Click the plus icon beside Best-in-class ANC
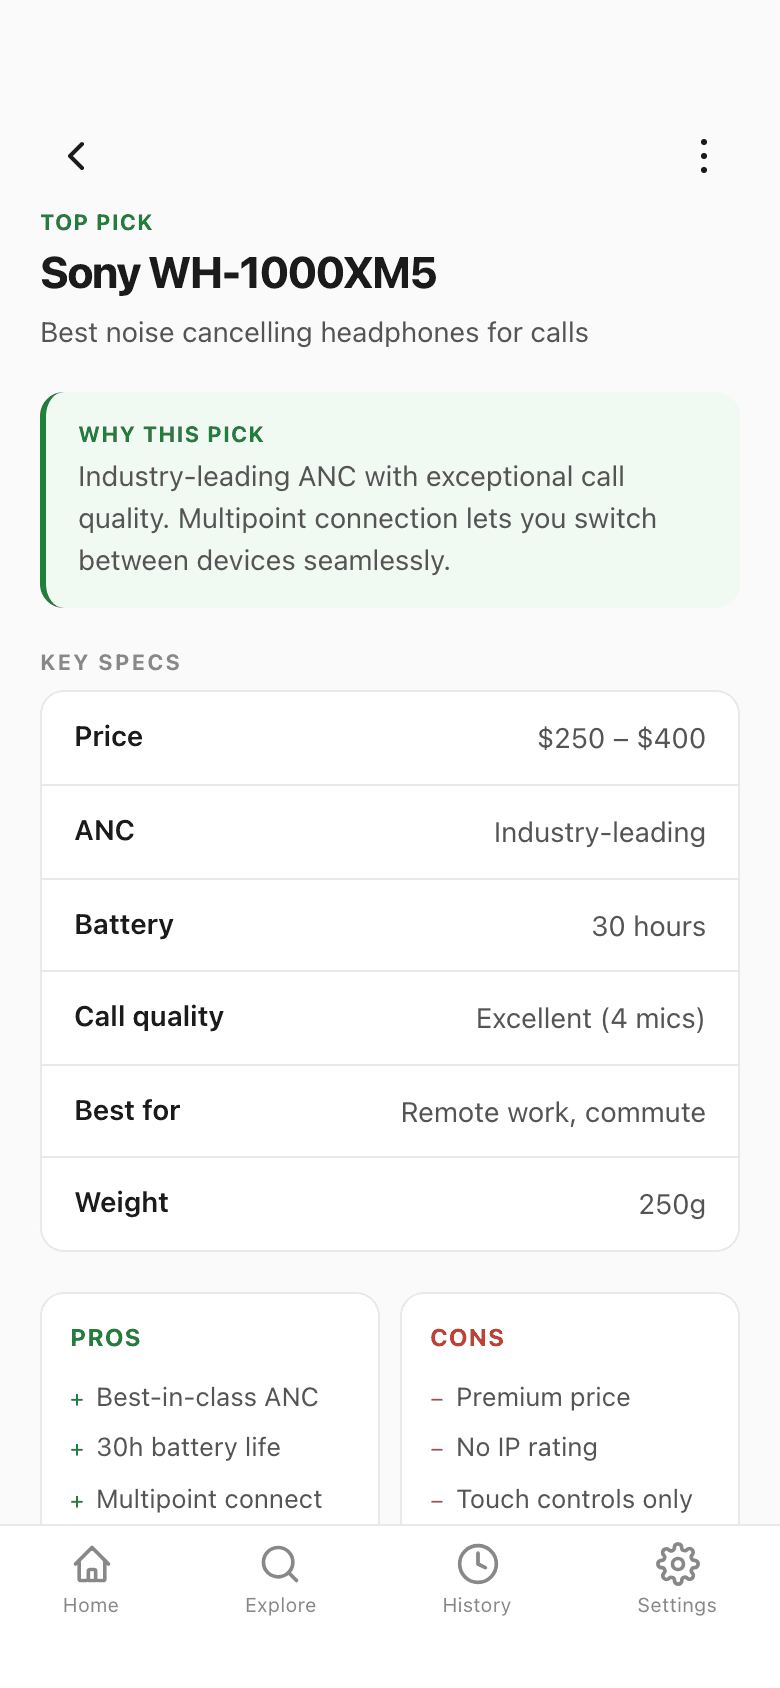The height and width of the screenshot is (1688, 780). 77,1400
